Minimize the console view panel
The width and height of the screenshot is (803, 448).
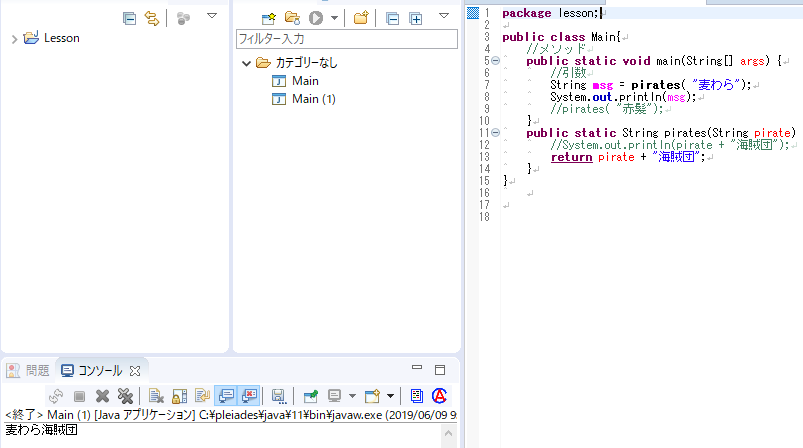417,368
